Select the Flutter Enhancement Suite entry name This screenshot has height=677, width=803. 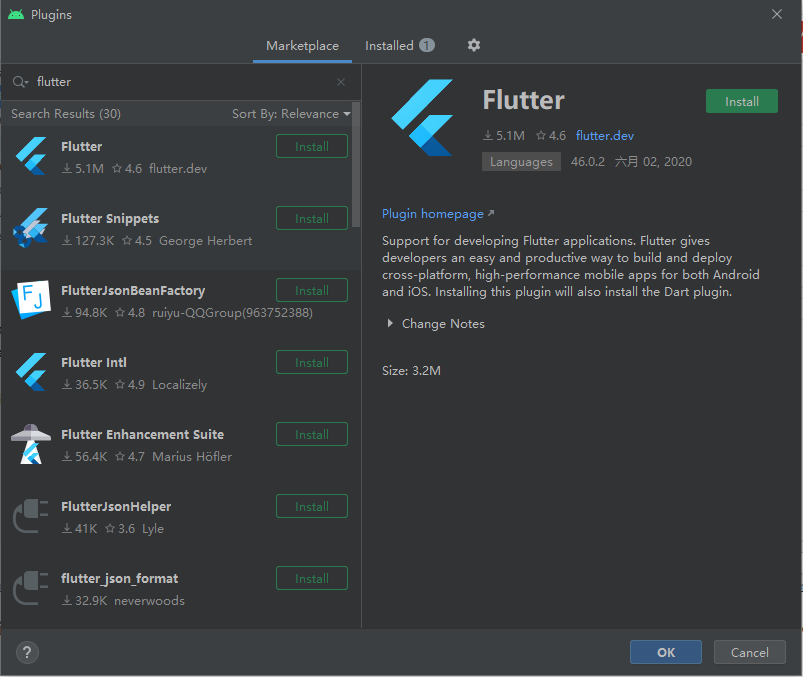(x=142, y=435)
